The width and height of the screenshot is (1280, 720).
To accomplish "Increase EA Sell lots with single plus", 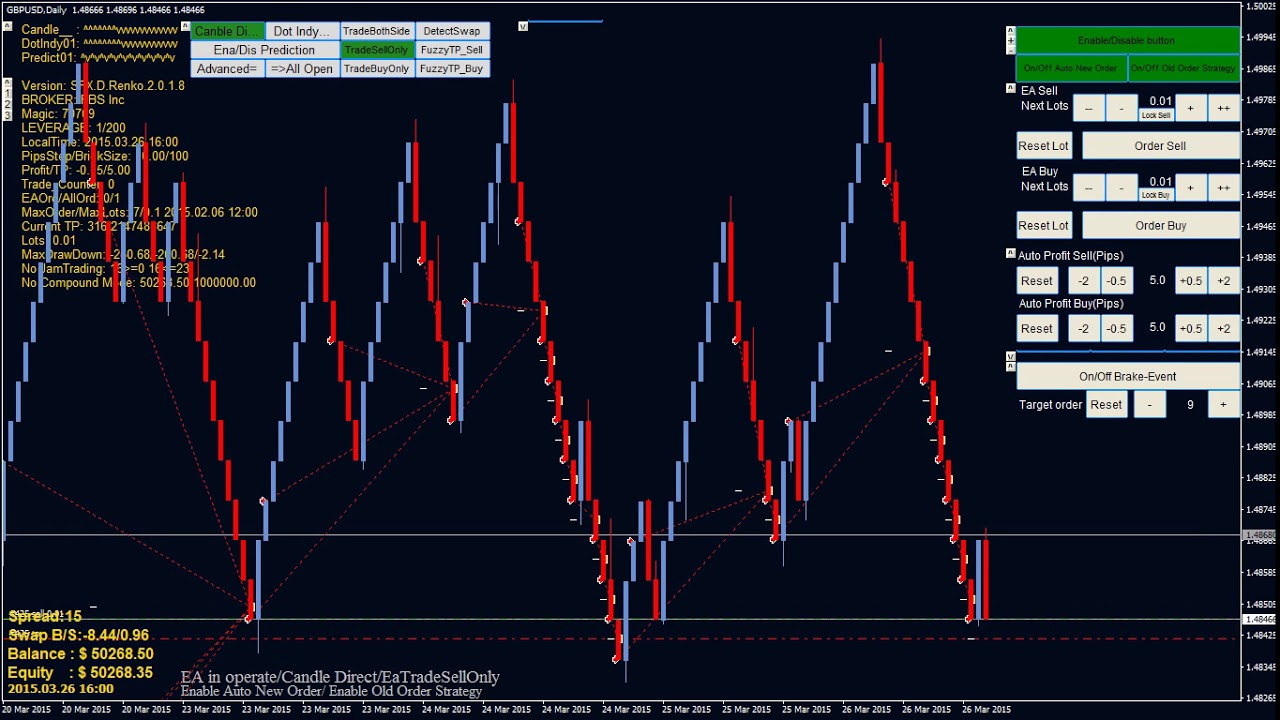I will tap(1190, 108).
